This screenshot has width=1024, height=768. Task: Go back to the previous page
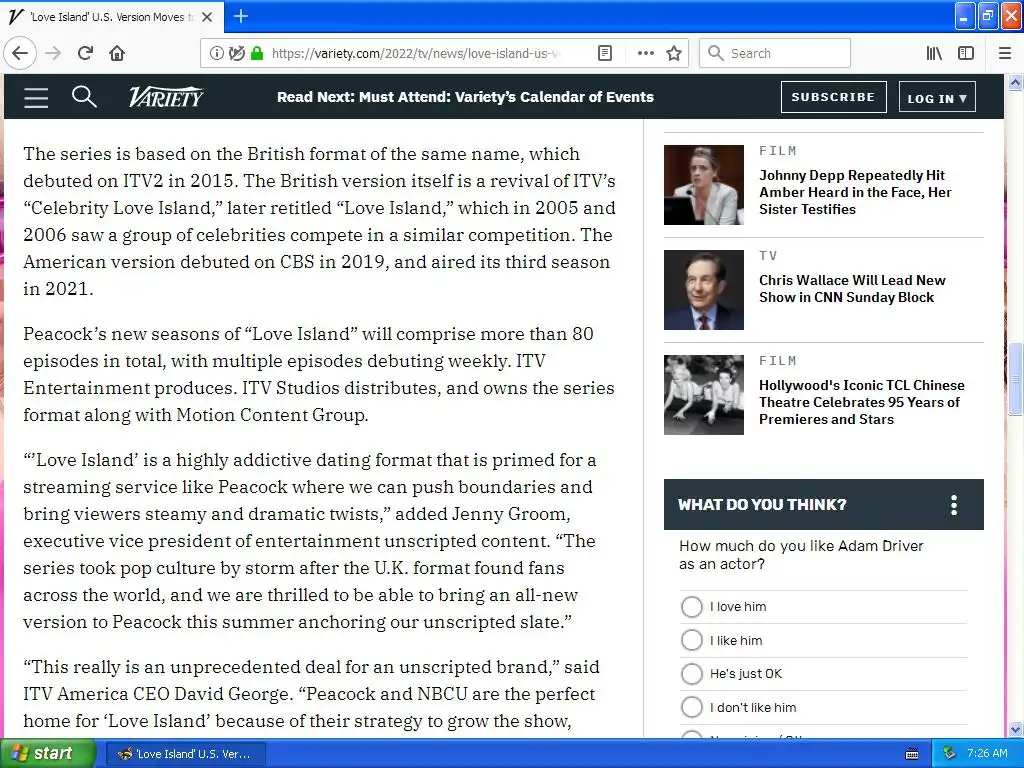click(x=20, y=53)
